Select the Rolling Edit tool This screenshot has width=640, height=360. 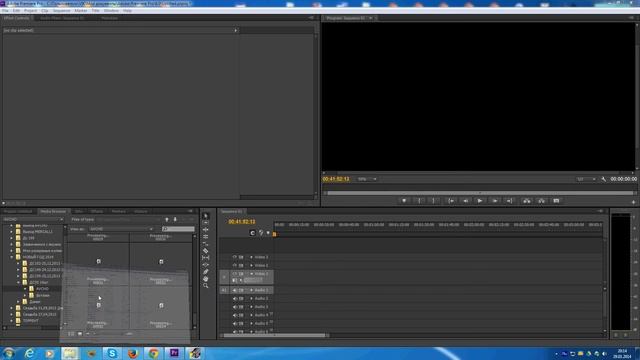point(206,237)
